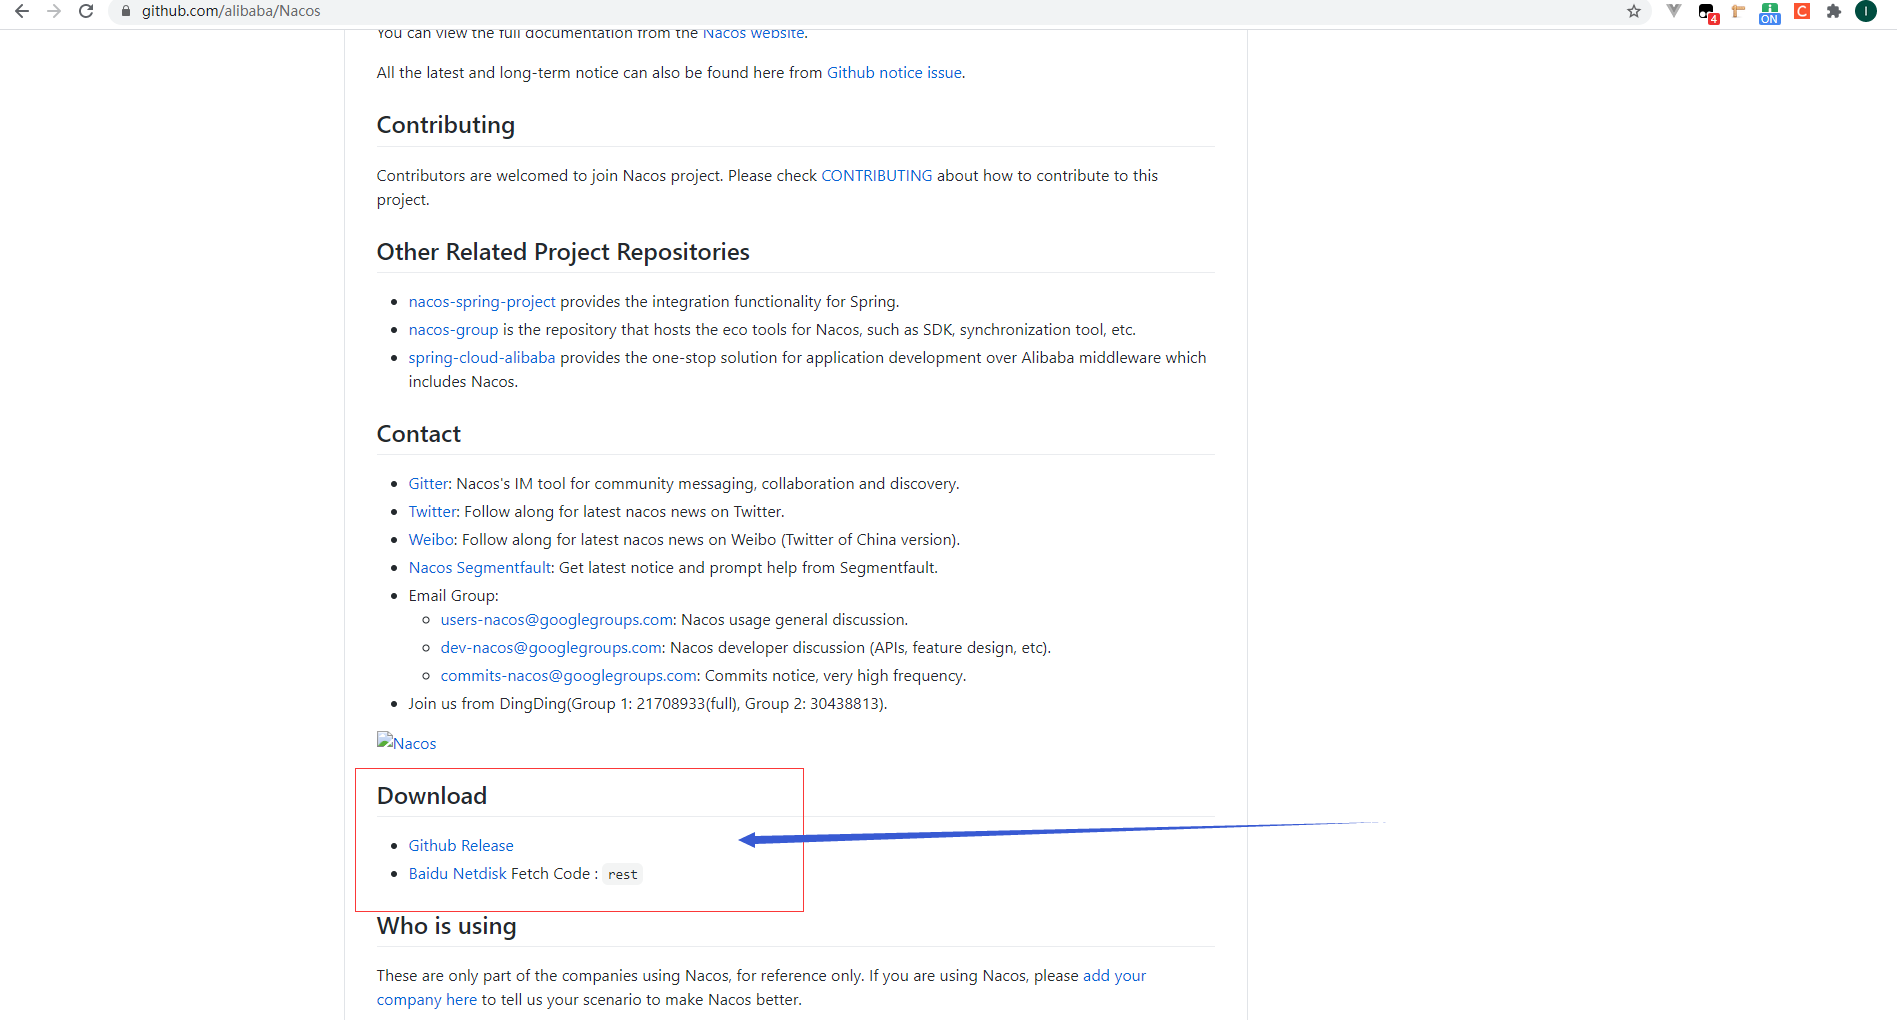Open the Baidu Netdisk download link
Viewport: 1897px width, 1020px height.
click(458, 874)
